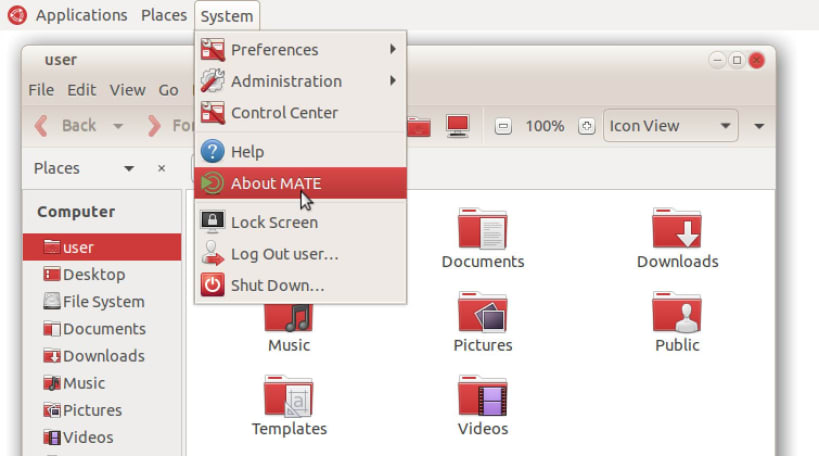This screenshot has height=456, width=819.
Task: Select the Templates folder icon
Action: pyautogui.click(x=289, y=396)
